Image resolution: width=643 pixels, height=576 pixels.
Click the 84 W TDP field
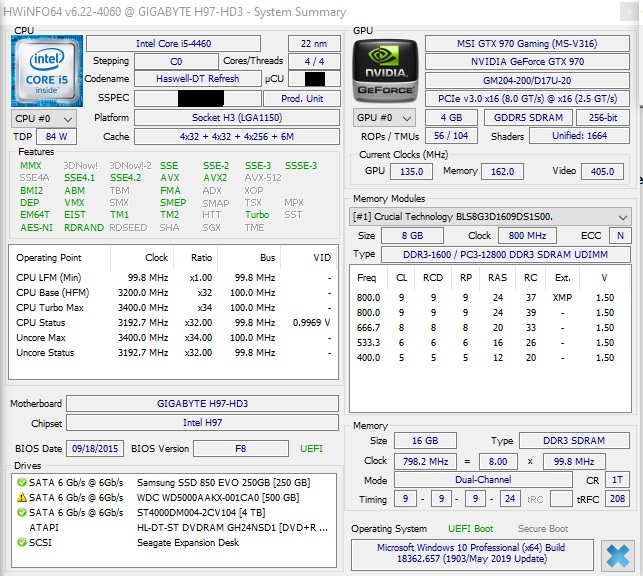(57, 137)
